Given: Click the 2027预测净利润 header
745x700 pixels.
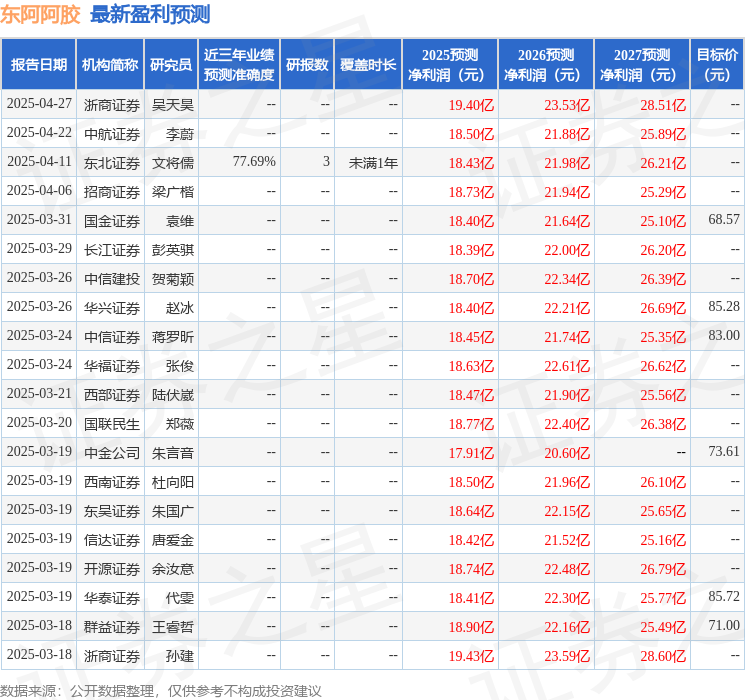Looking at the screenshot, I should [x=642, y=65].
